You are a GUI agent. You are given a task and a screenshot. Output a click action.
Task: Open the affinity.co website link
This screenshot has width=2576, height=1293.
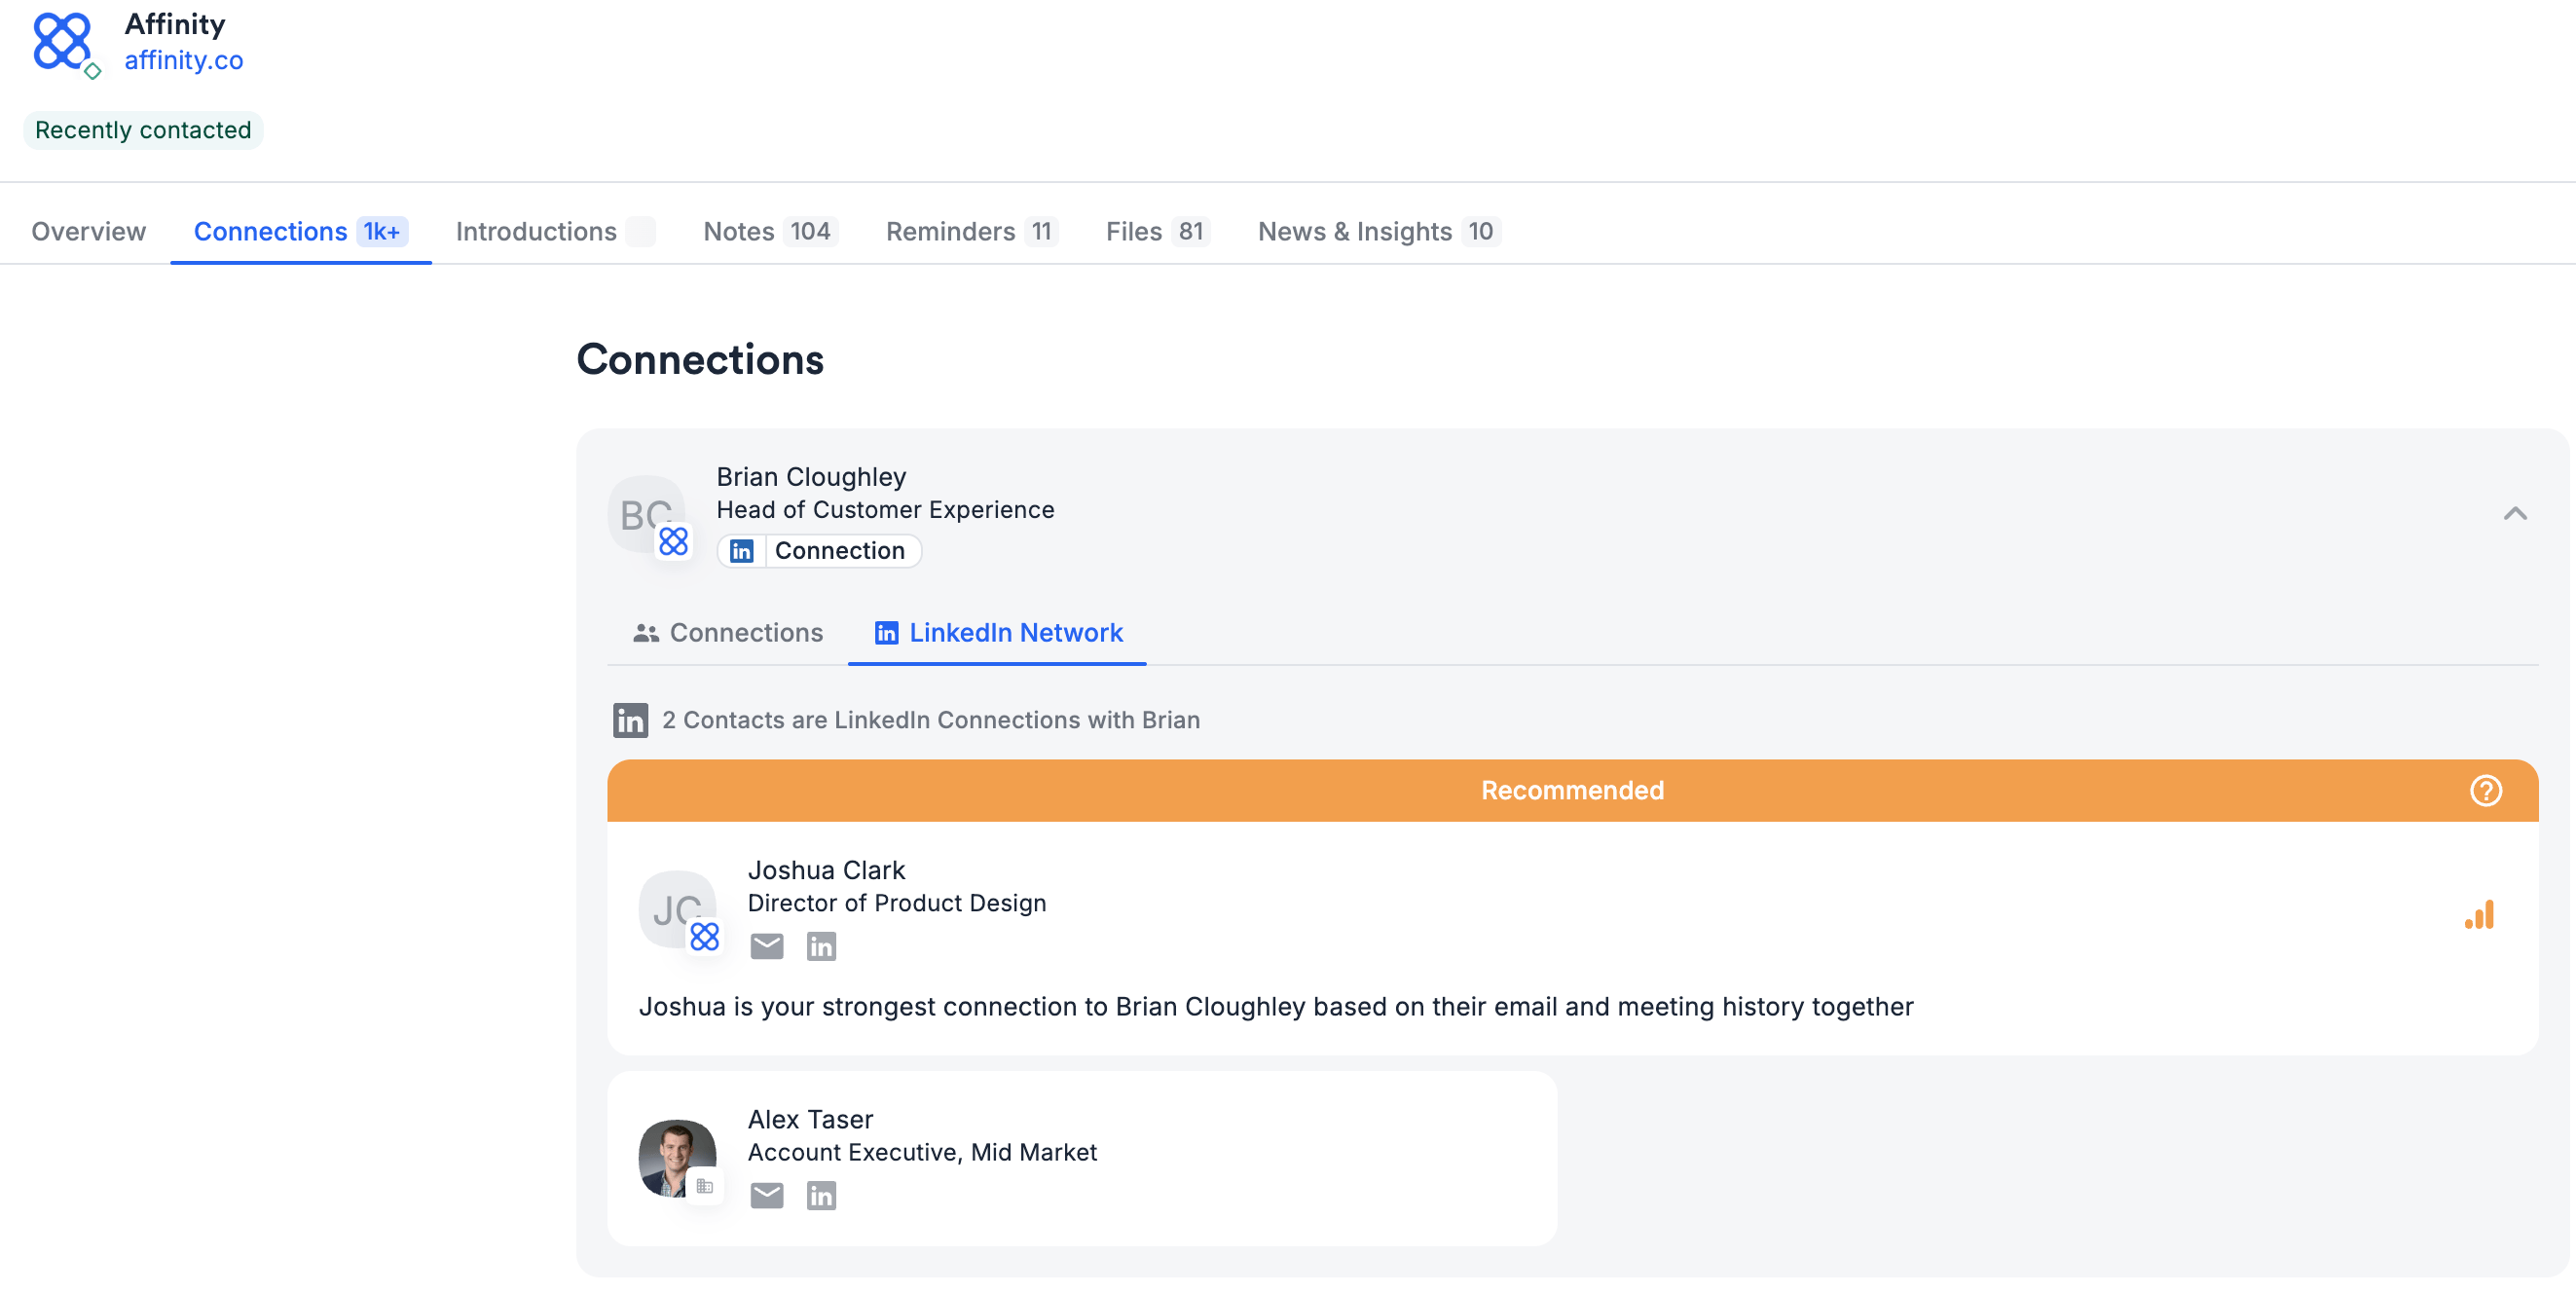184,60
